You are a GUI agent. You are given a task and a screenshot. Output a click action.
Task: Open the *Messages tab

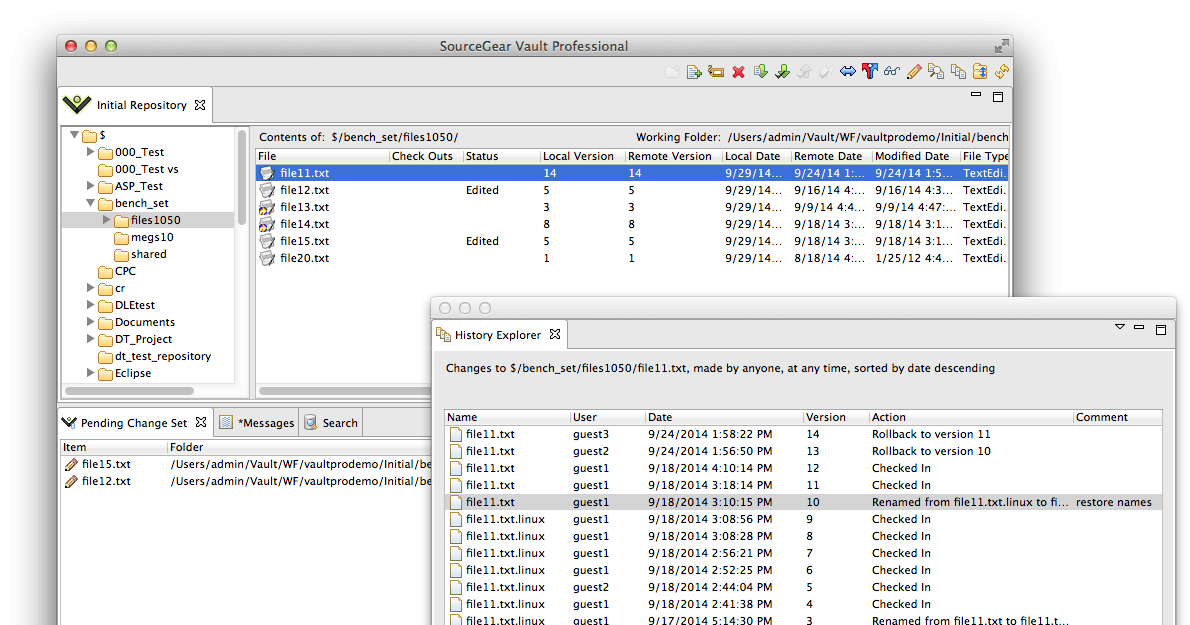[x=257, y=422]
